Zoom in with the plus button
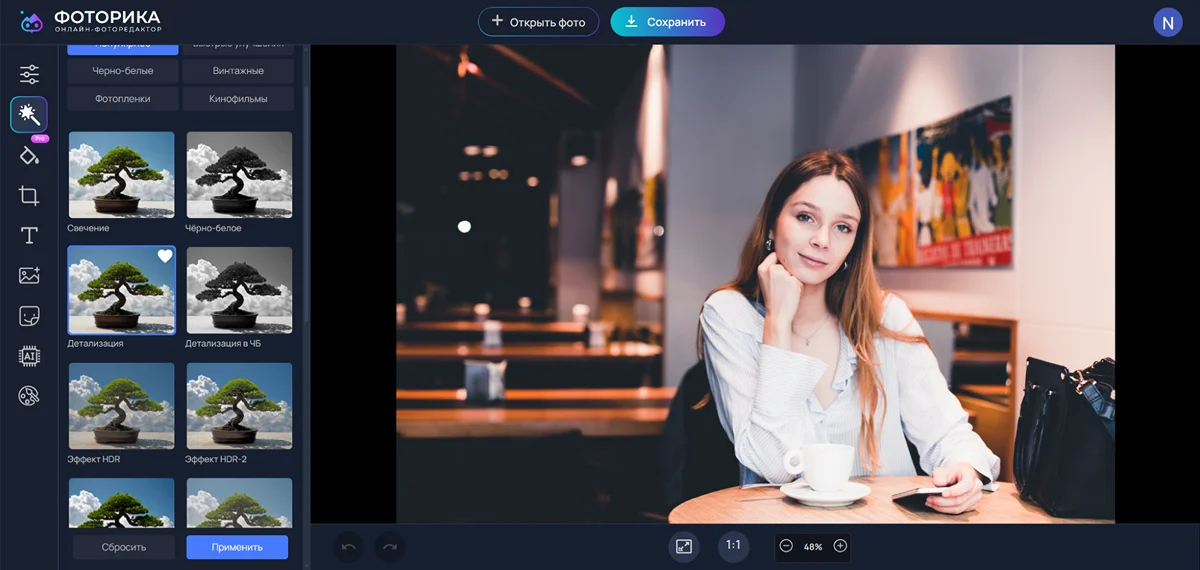The image size is (1200, 570). click(x=840, y=546)
